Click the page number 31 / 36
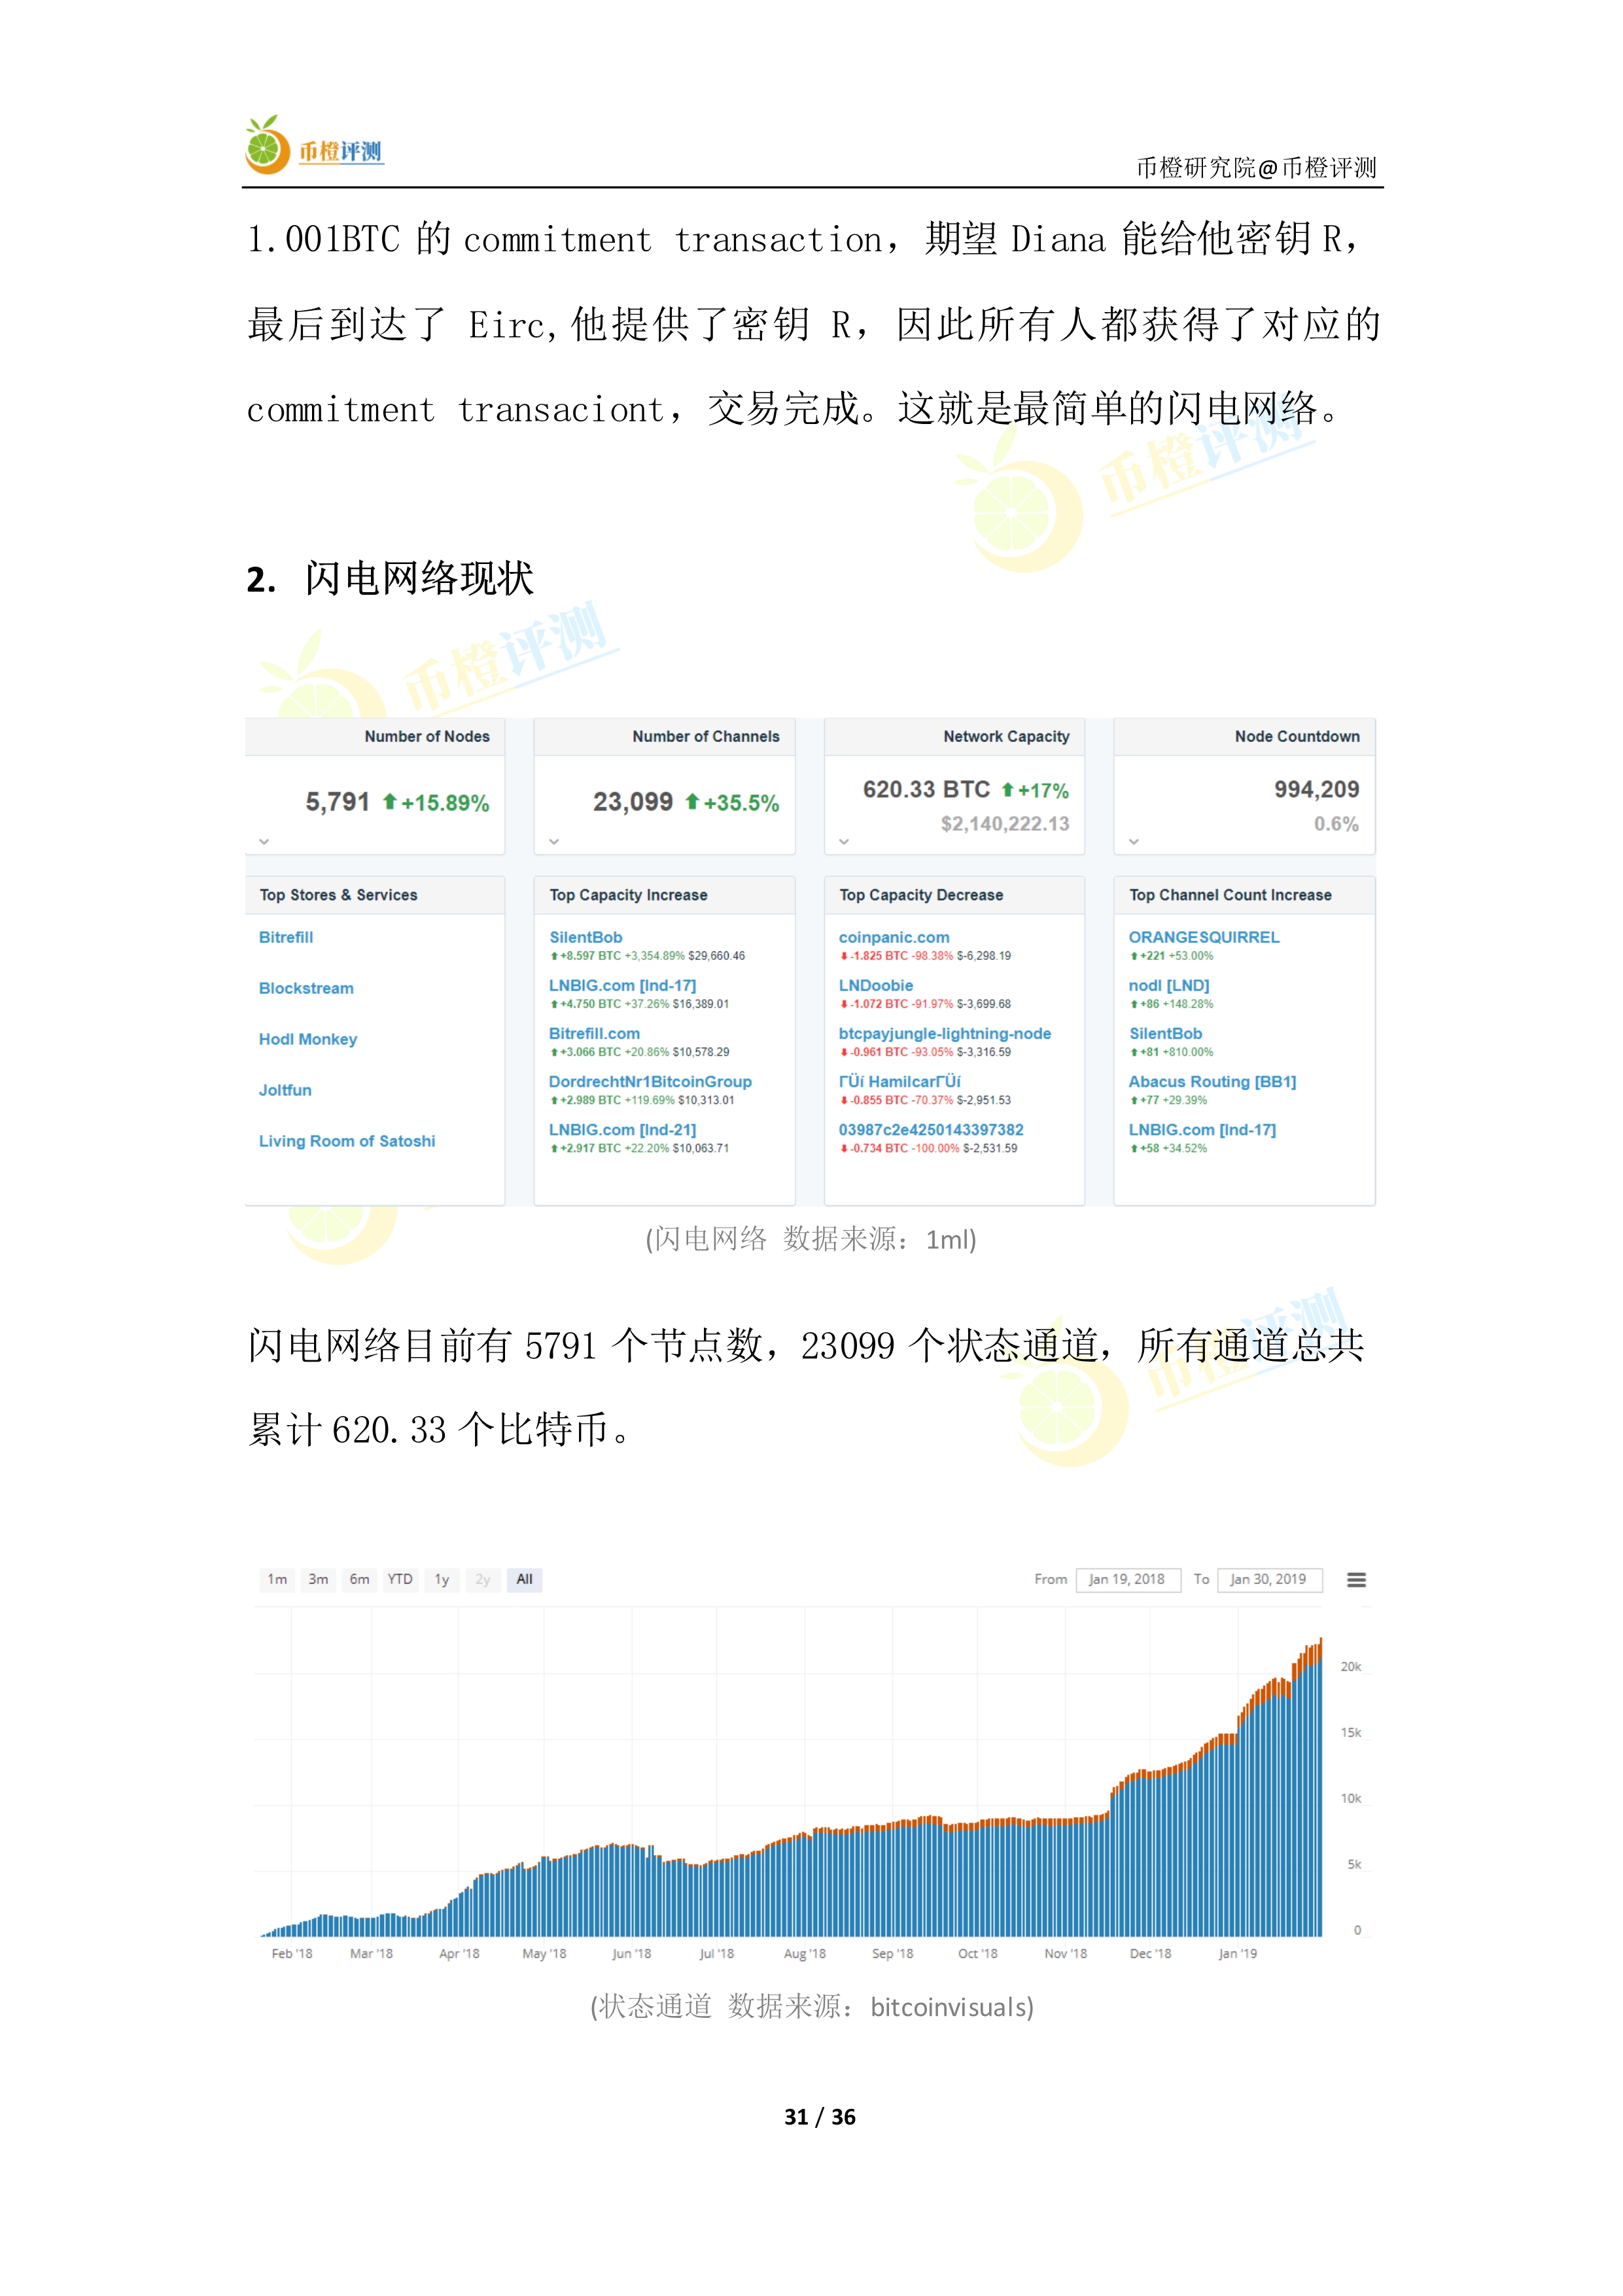The image size is (1623, 2296). coord(820,2116)
